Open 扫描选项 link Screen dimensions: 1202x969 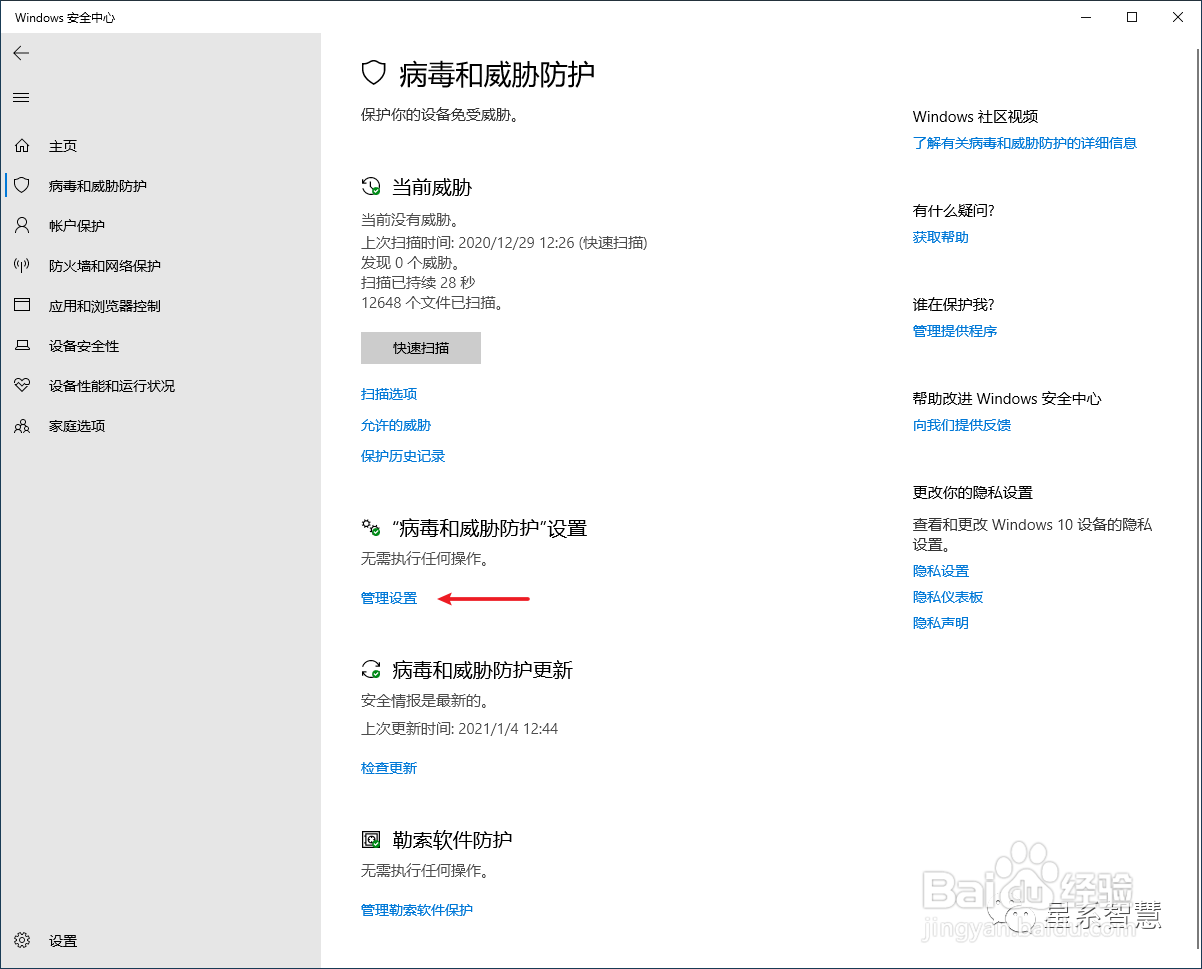[389, 394]
